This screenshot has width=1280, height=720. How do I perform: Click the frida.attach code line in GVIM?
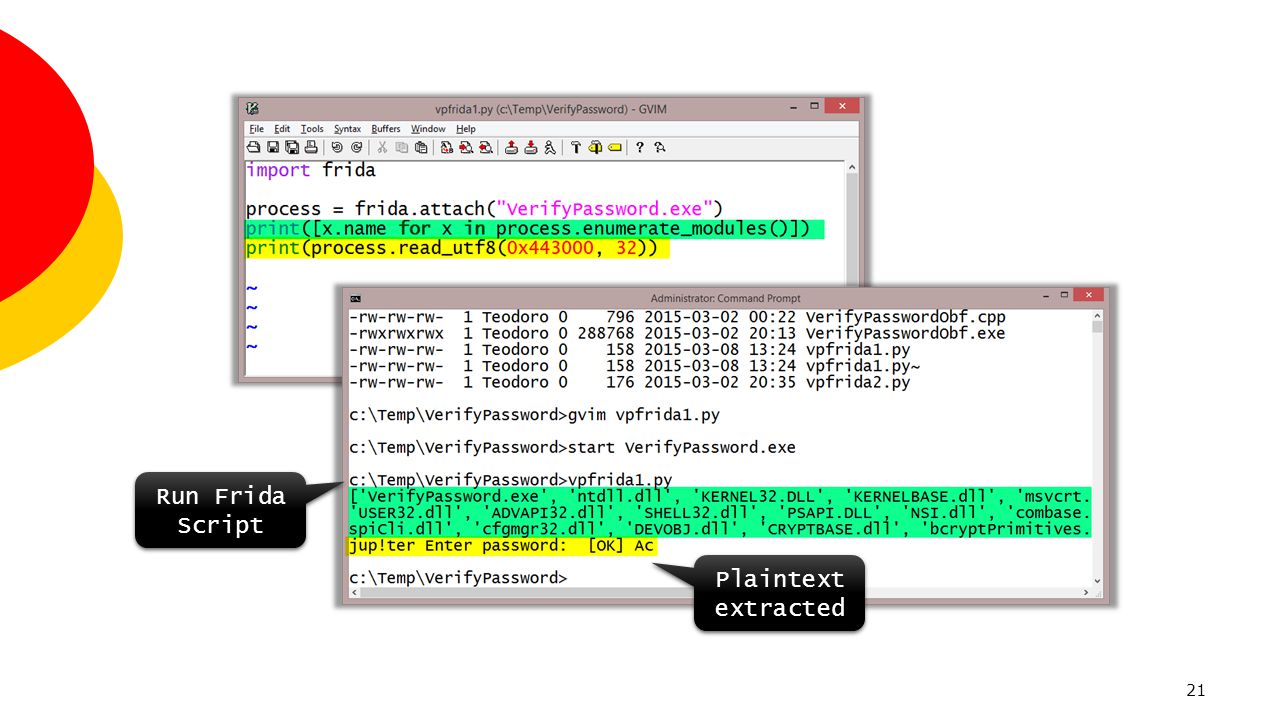484,209
